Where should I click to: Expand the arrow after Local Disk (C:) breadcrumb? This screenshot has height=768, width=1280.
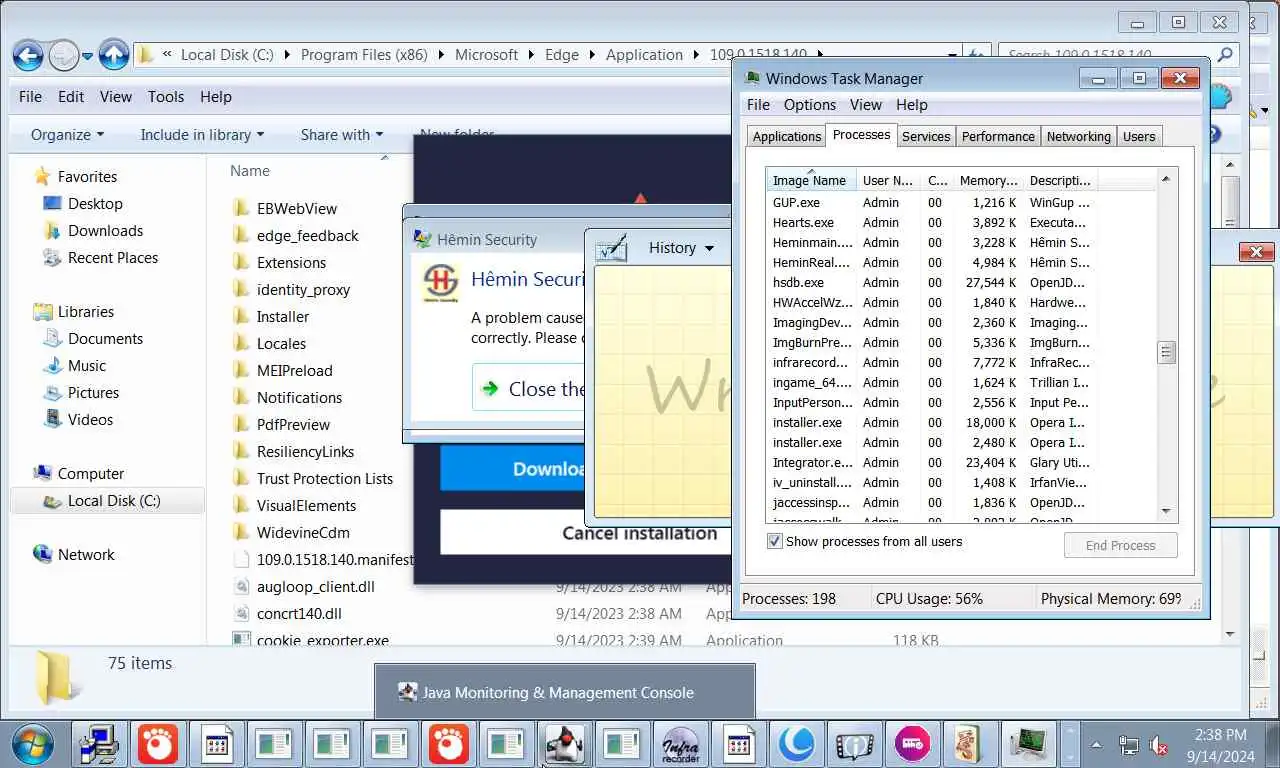coord(287,55)
